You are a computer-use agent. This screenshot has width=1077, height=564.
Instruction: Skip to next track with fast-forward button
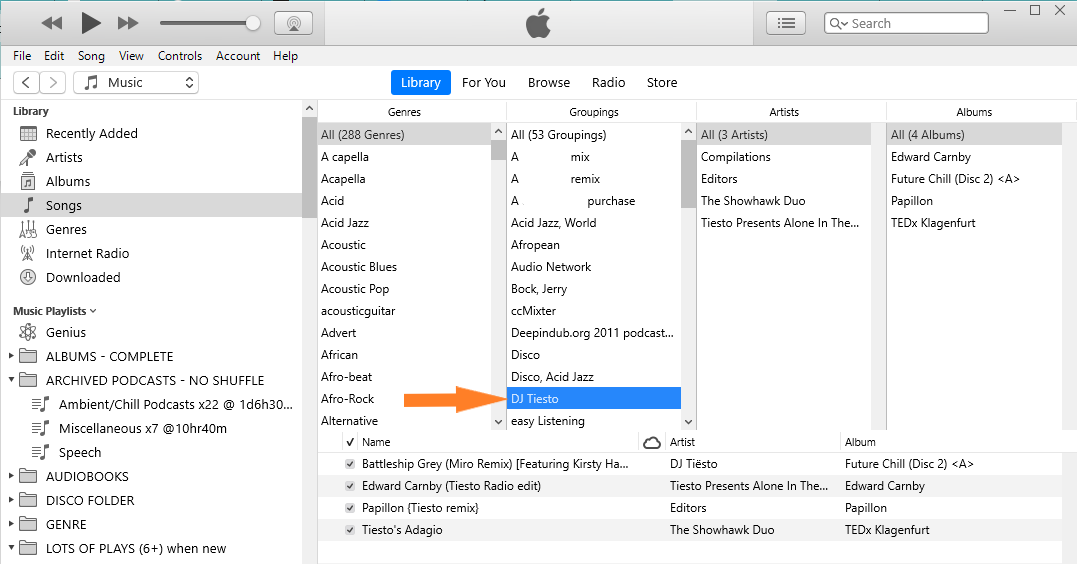point(128,23)
